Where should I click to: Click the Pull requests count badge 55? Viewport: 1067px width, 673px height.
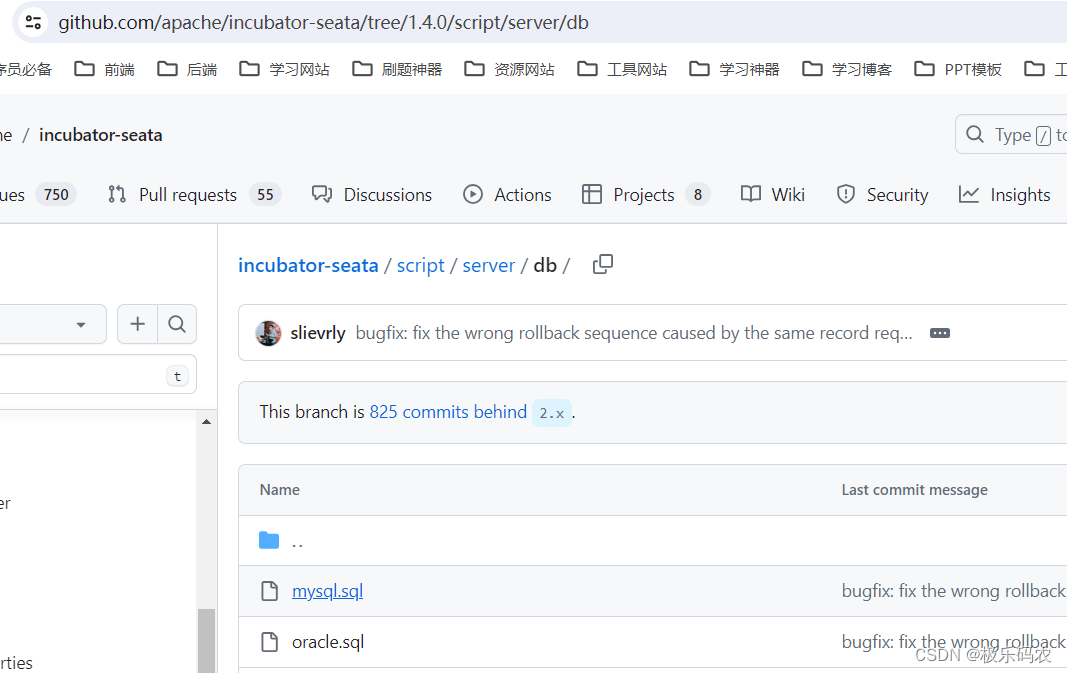coord(265,195)
